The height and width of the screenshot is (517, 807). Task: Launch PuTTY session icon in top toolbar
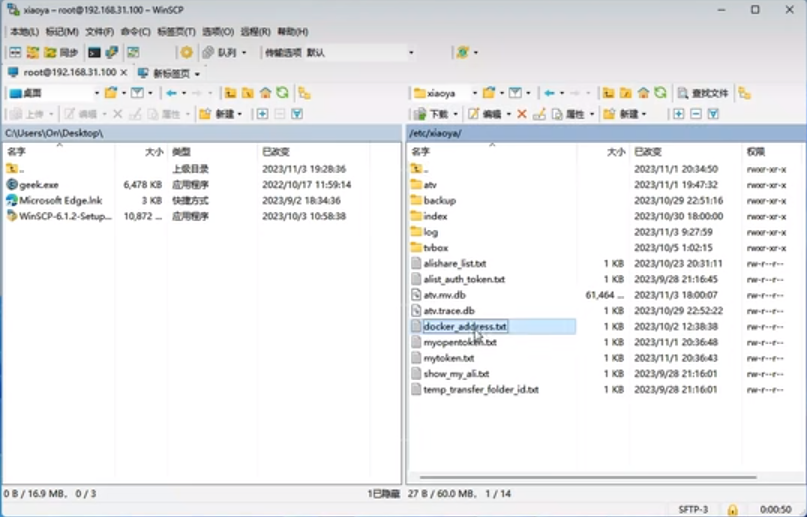pyautogui.click(x=112, y=52)
